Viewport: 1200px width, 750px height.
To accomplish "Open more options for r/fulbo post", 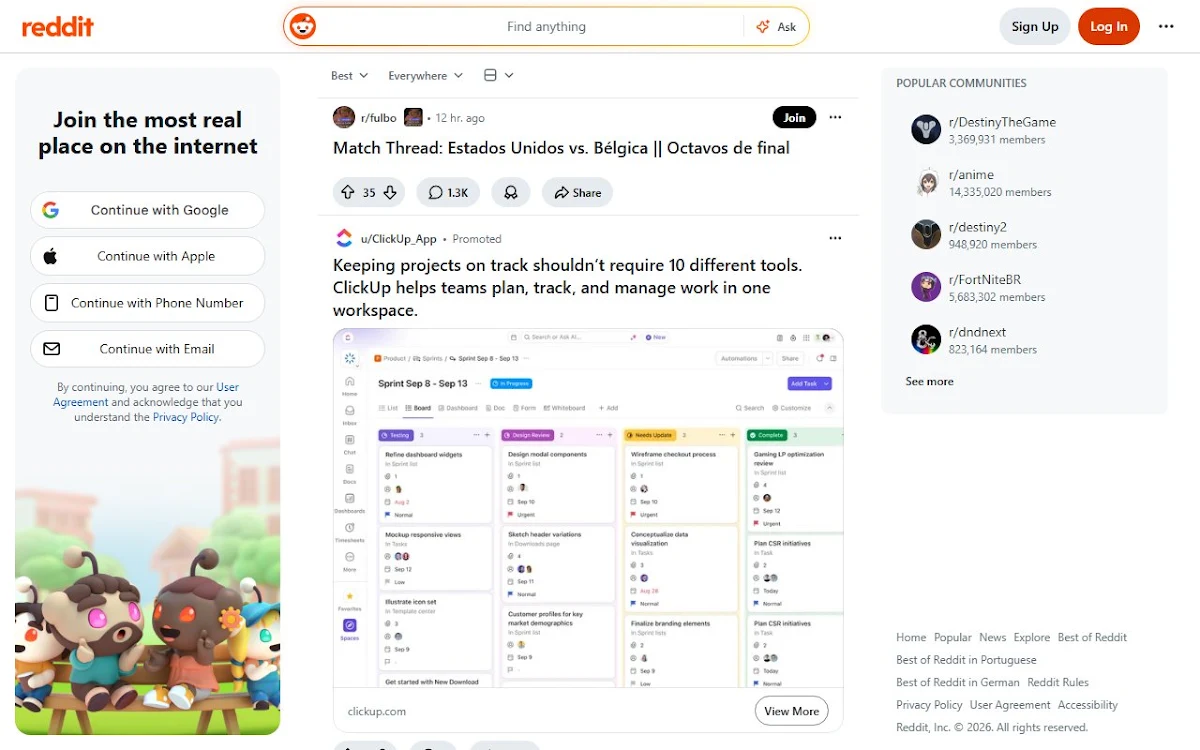I will [x=835, y=117].
